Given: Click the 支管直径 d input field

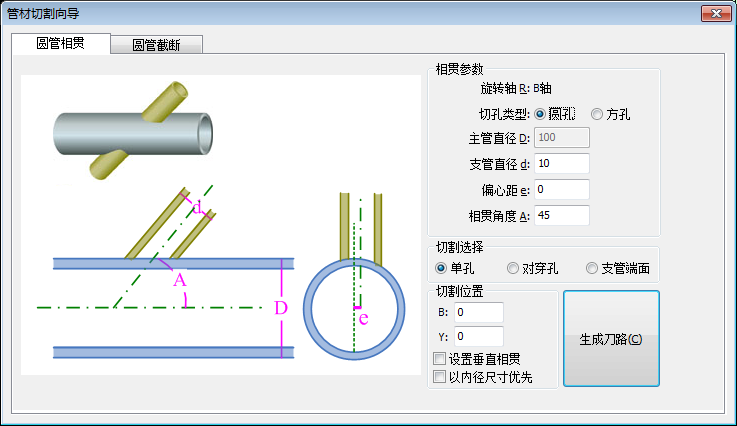Looking at the screenshot, I should coord(562,163).
